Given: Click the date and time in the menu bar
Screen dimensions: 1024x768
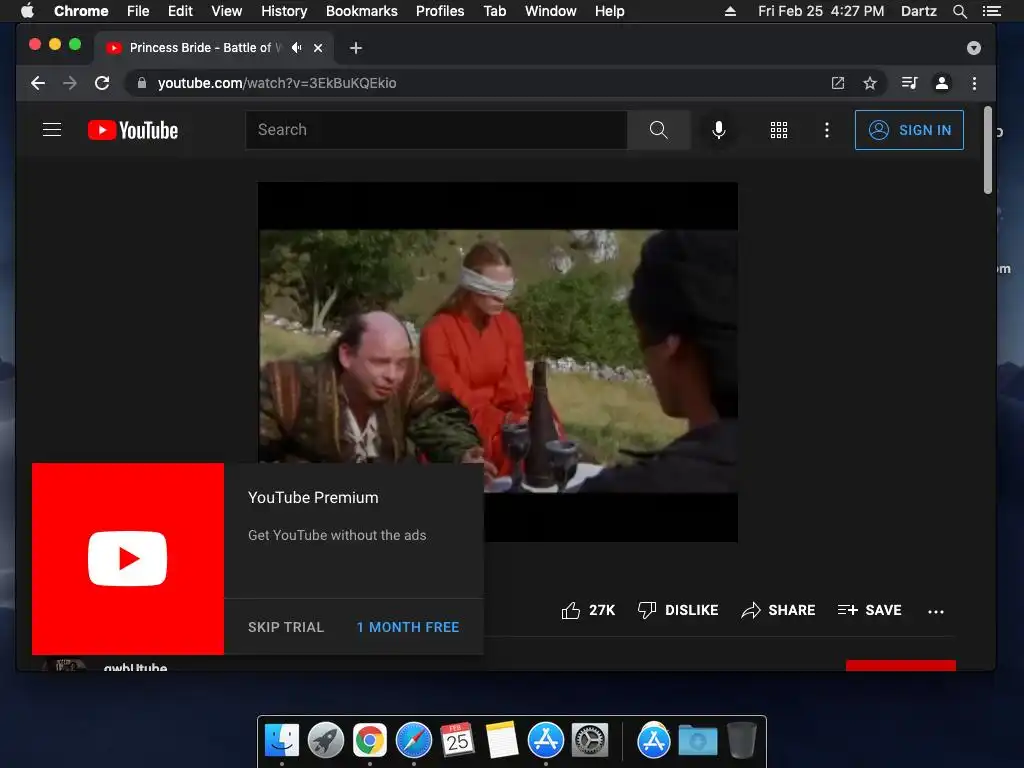Looking at the screenshot, I should [821, 11].
